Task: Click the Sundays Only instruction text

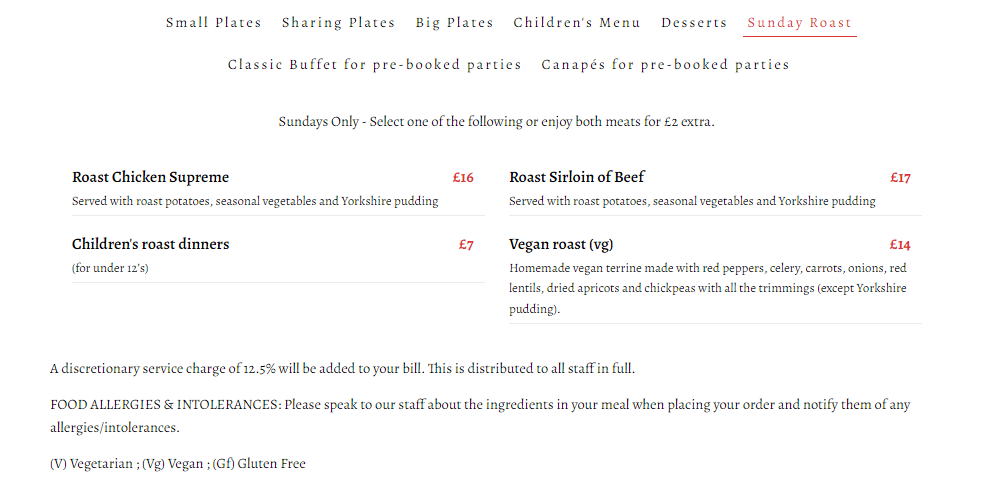Action: coord(496,122)
